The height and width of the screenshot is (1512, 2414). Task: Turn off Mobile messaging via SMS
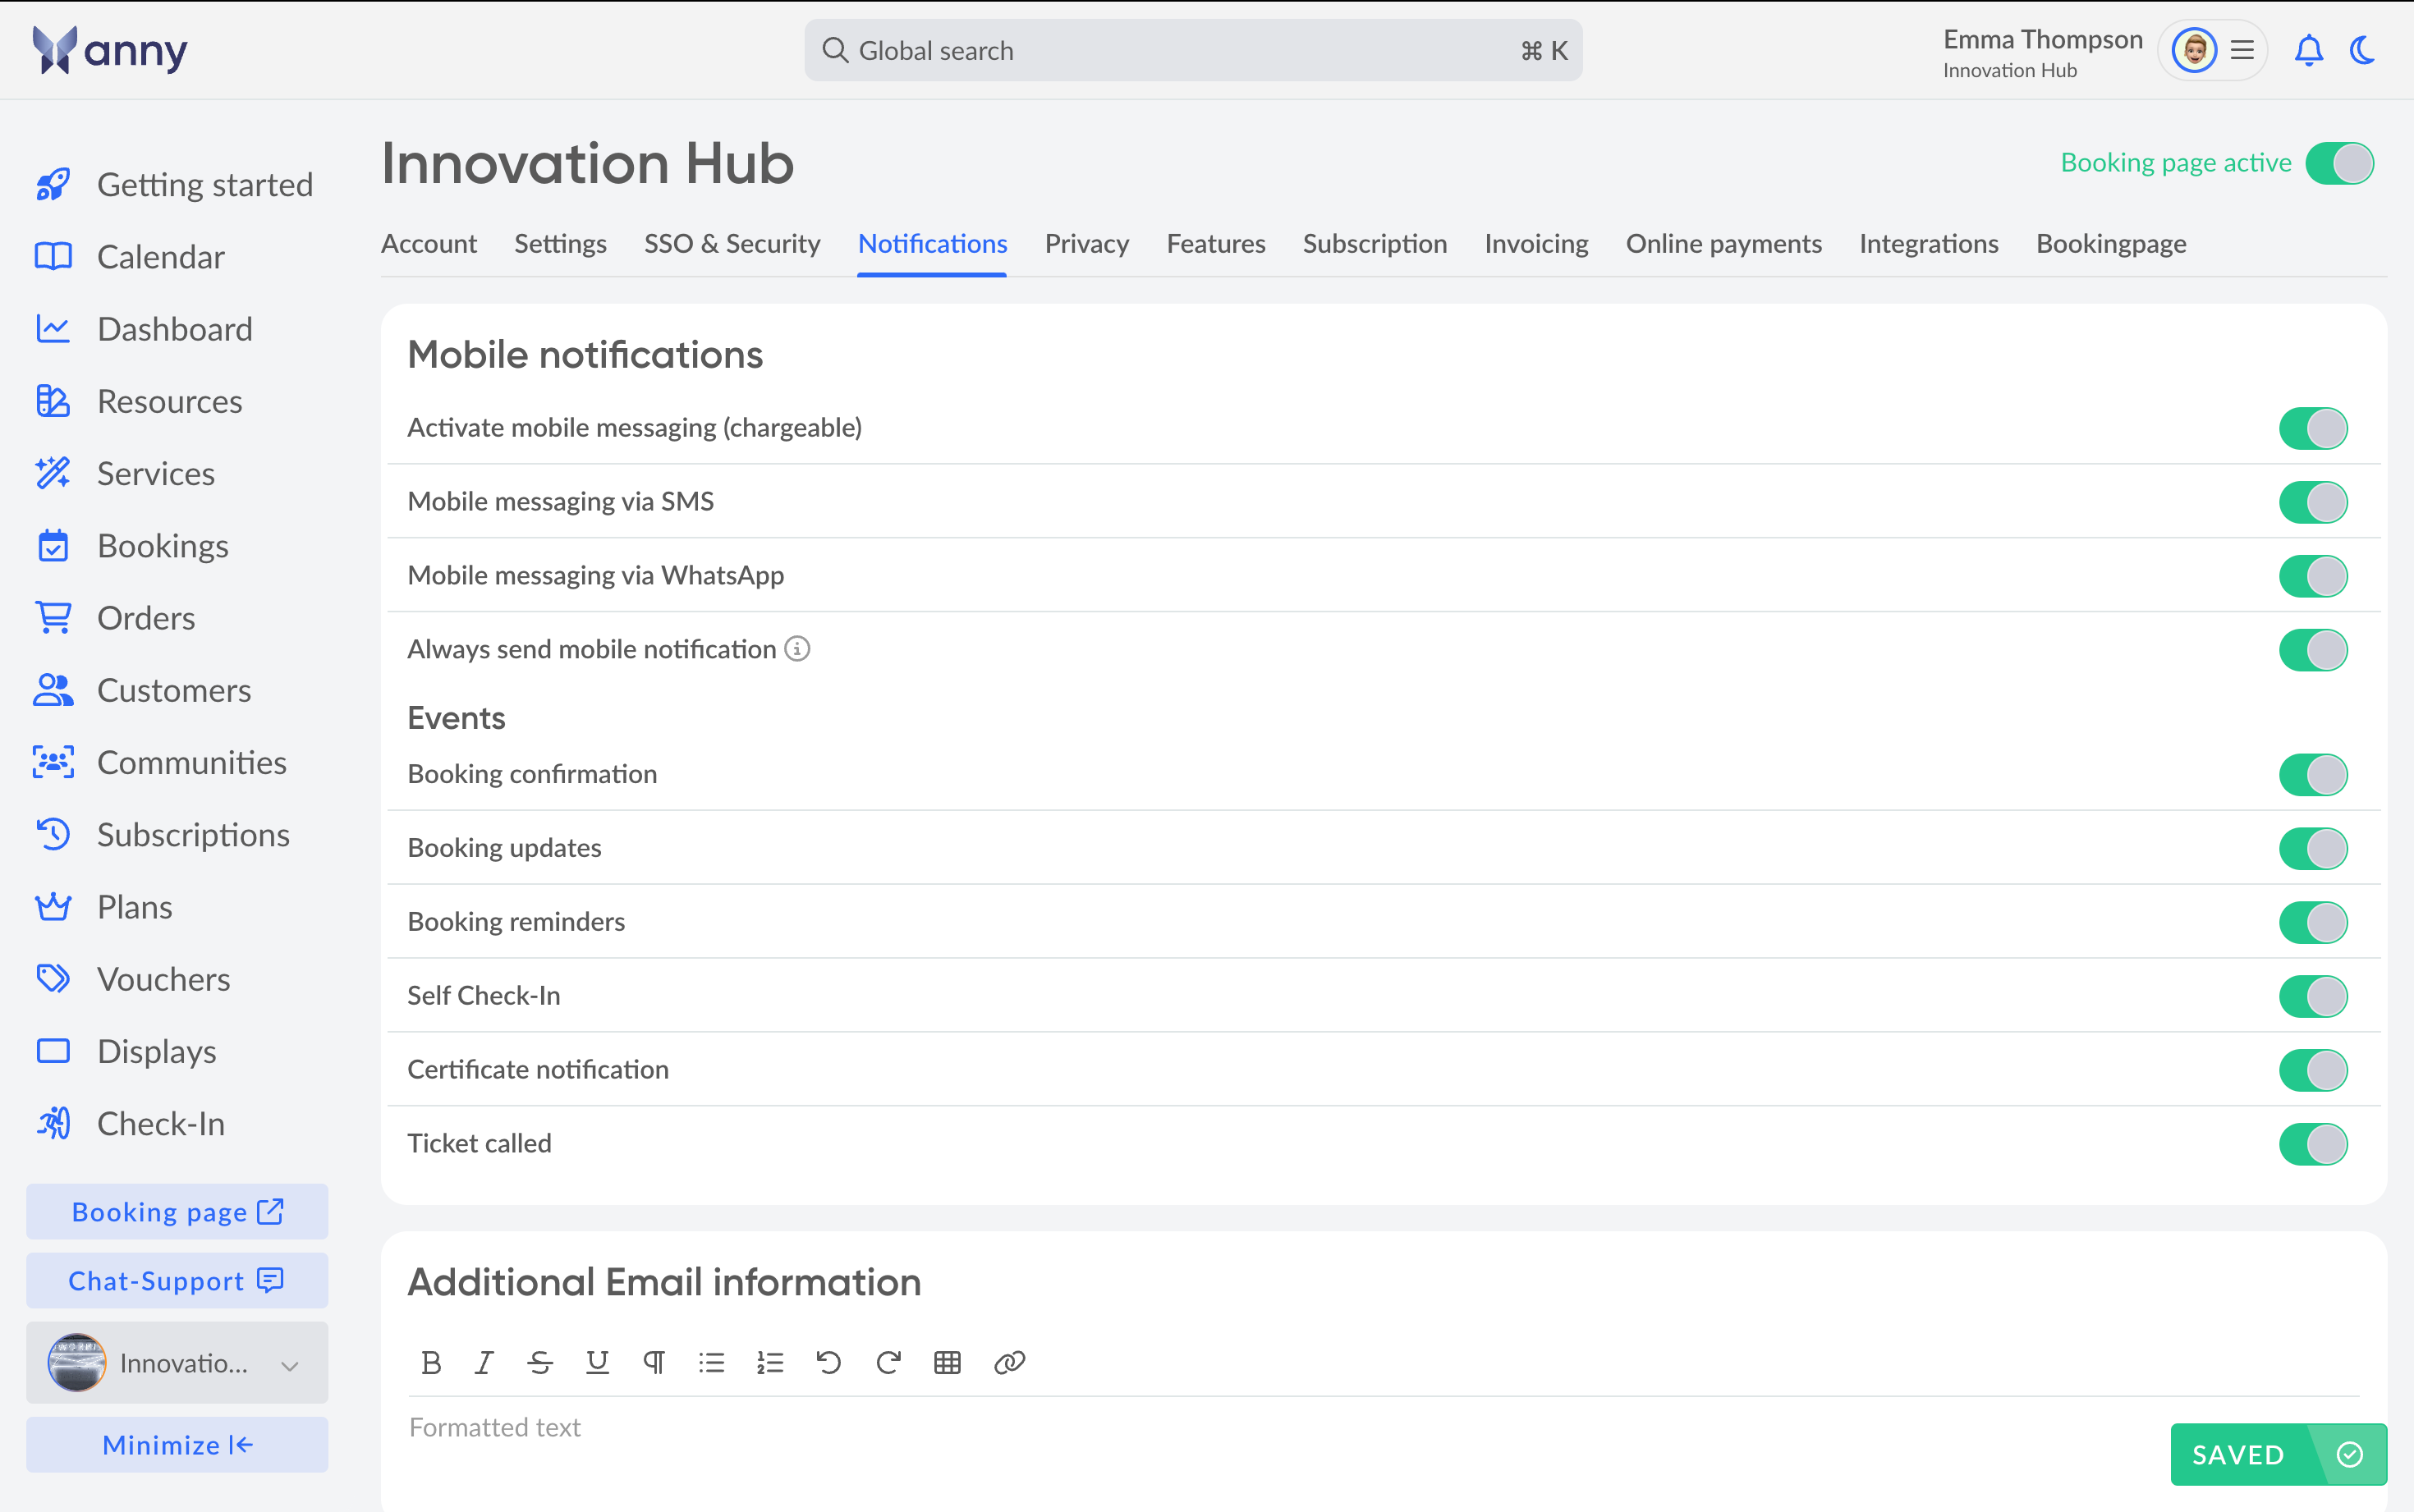pos(2313,502)
